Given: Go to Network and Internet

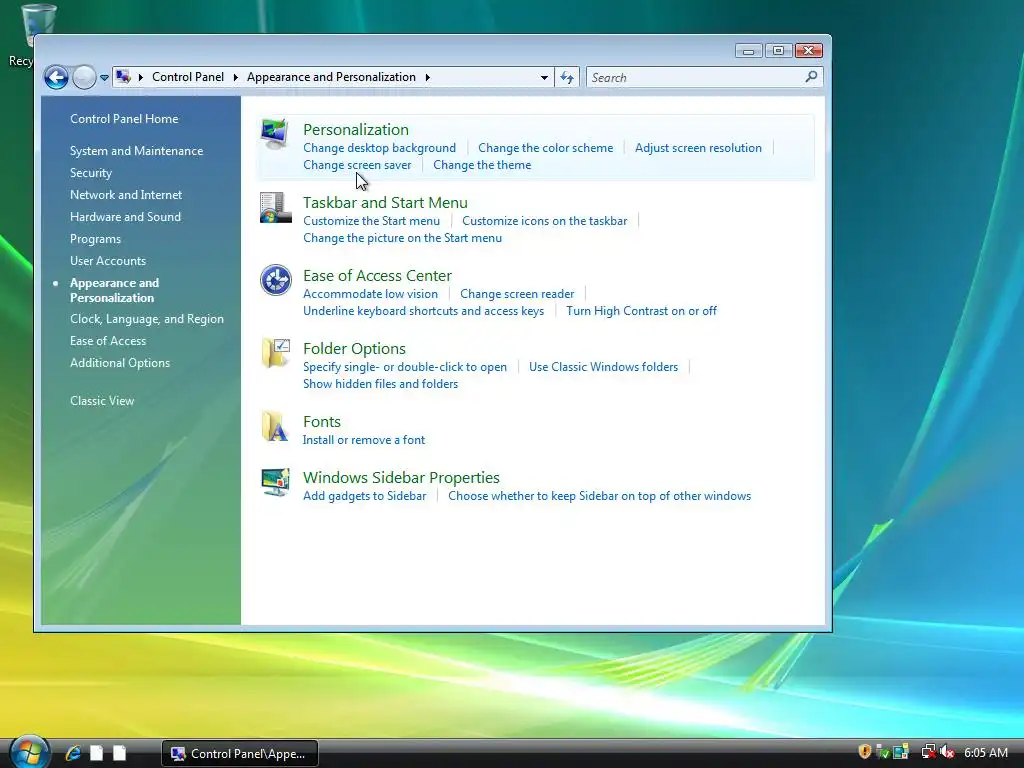Looking at the screenshot, I should pos(126,195).
